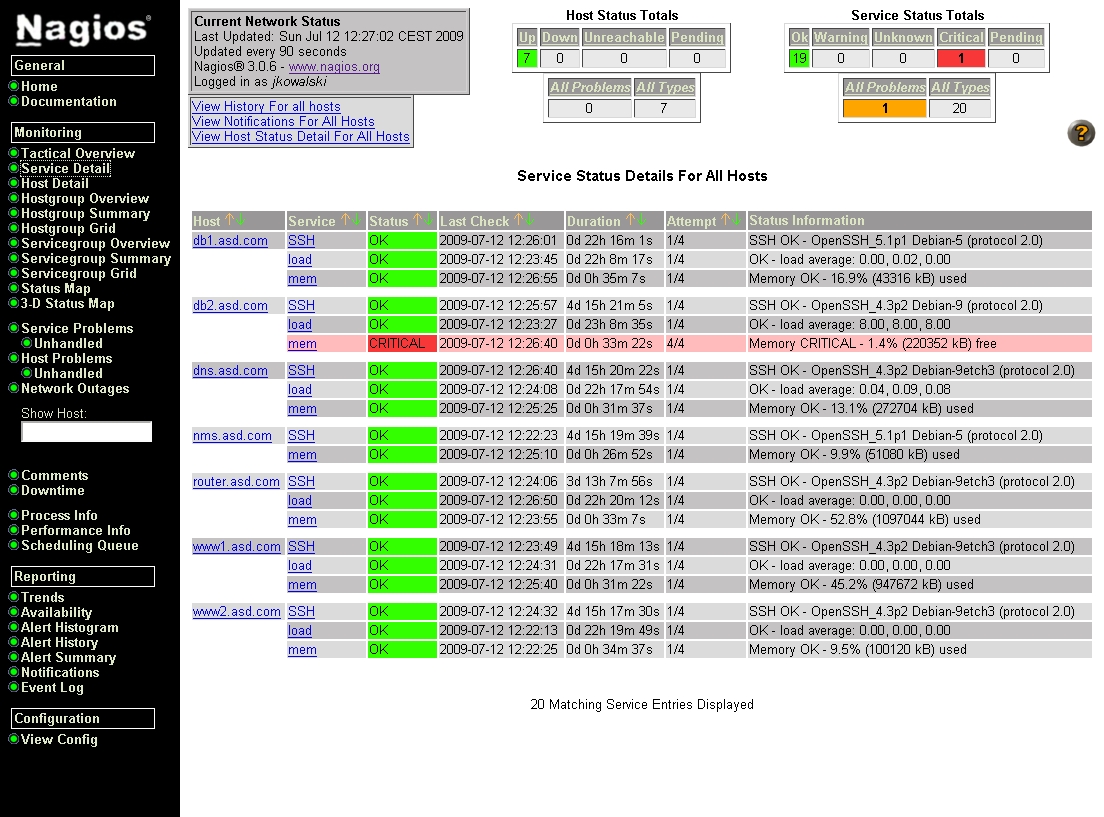Sort Status column descending with down arrow
Viewport: 1104px width, 817px height.
pyautogui.click(x=427, y=220)
